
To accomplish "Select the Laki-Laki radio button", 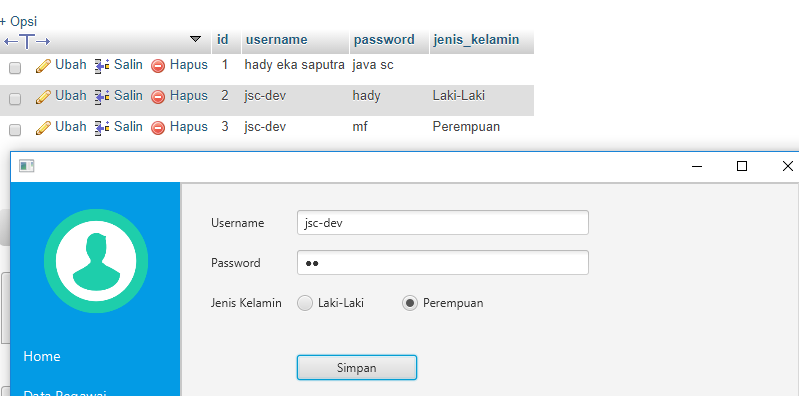I will [305, 303].
